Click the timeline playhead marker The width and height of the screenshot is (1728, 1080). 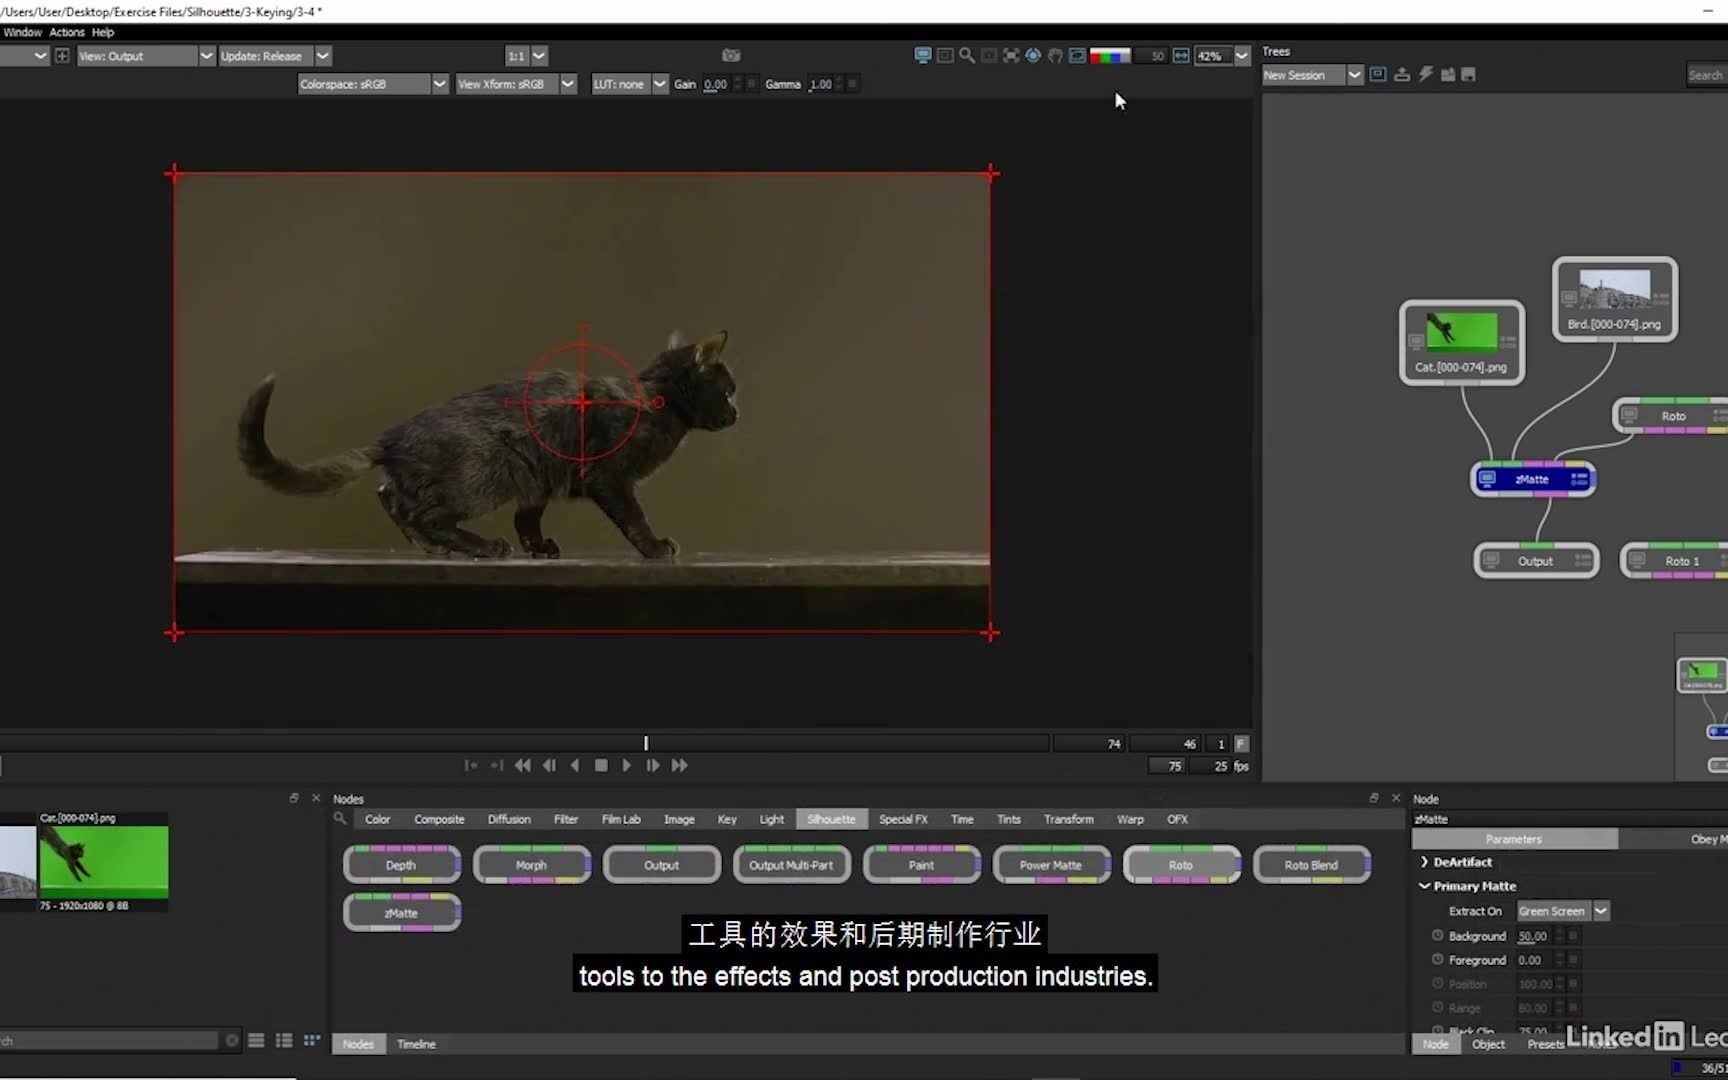click(646, 743)
